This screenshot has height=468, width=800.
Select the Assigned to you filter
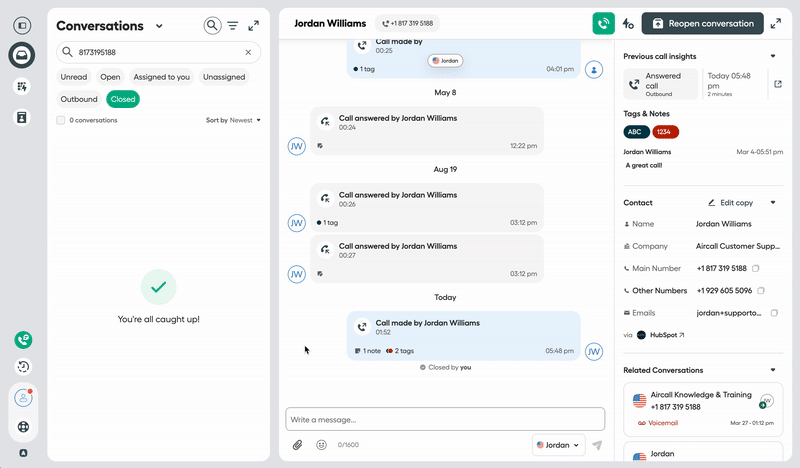(161, 77)
